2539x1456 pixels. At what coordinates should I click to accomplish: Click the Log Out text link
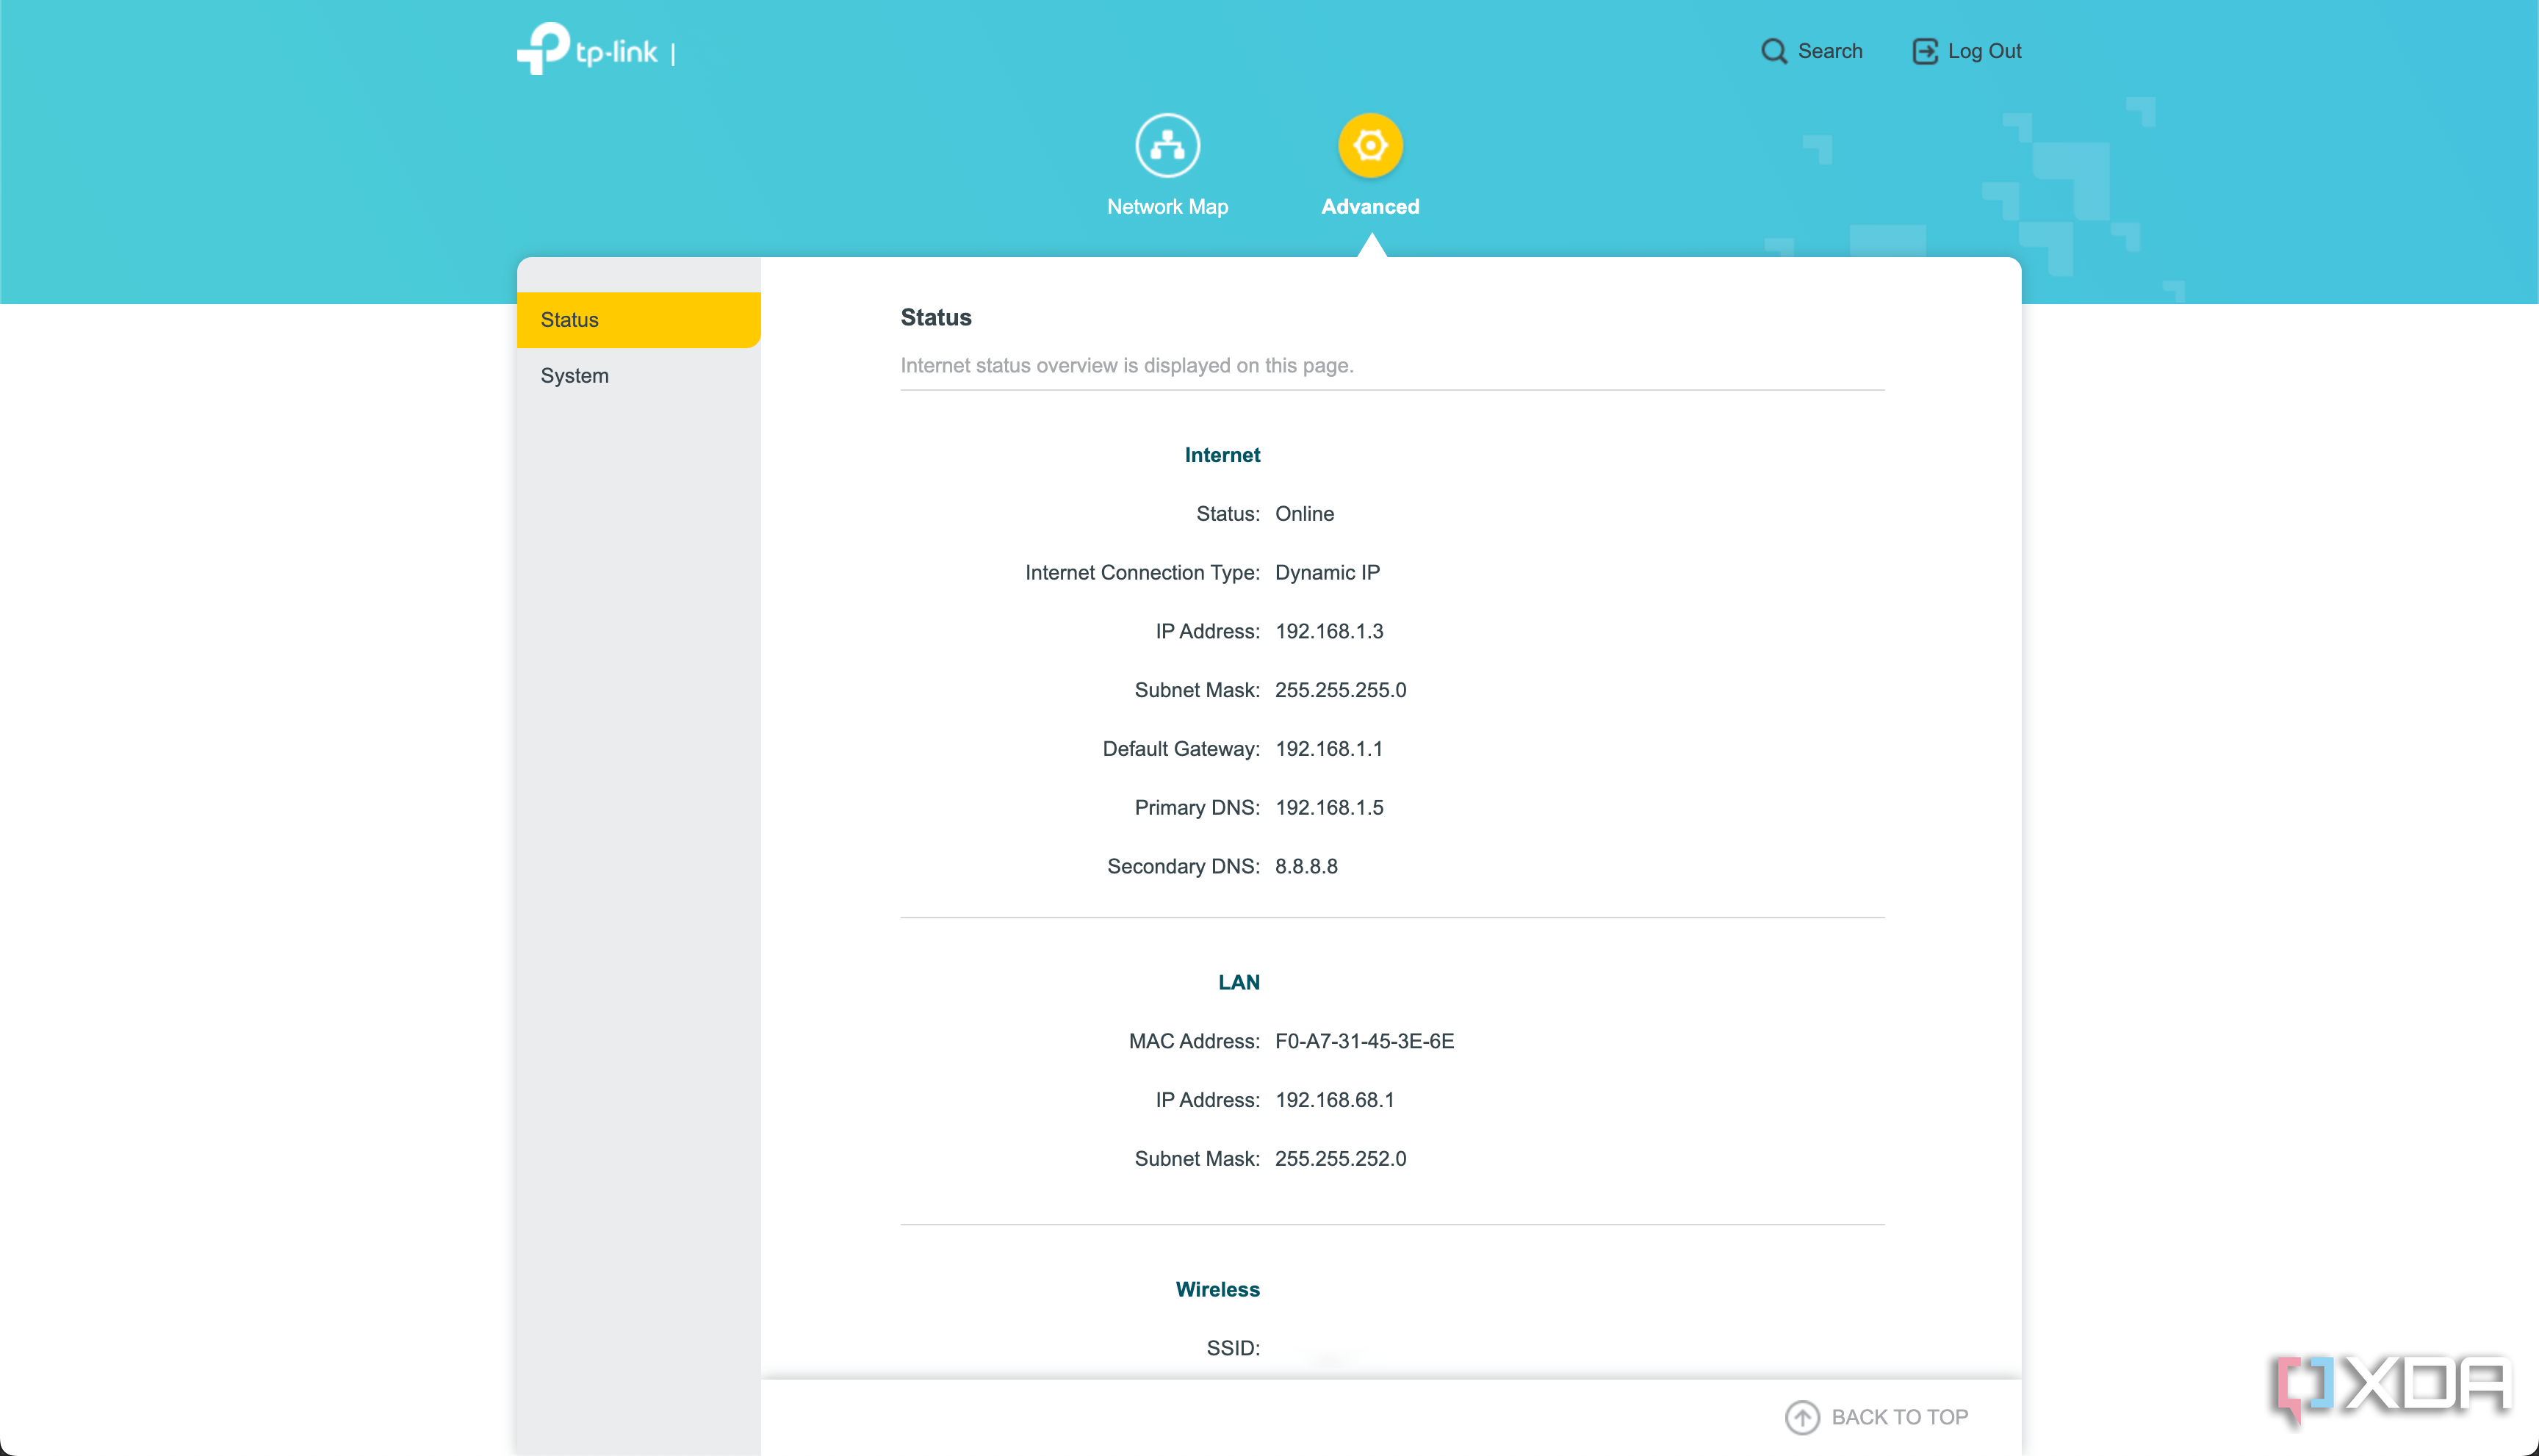coord(1984,51)
